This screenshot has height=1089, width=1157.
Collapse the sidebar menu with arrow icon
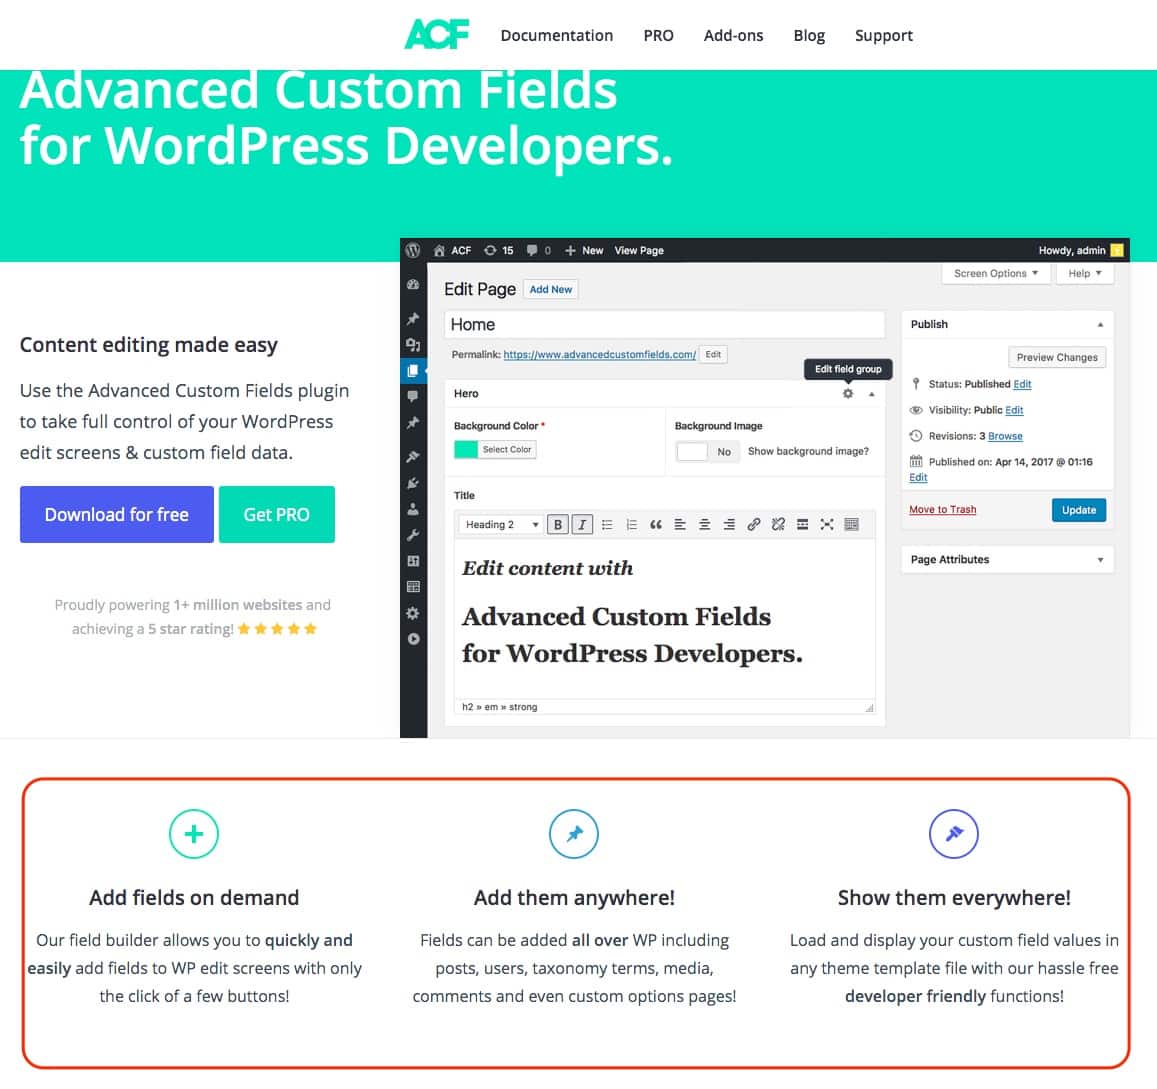coord(413,639)
